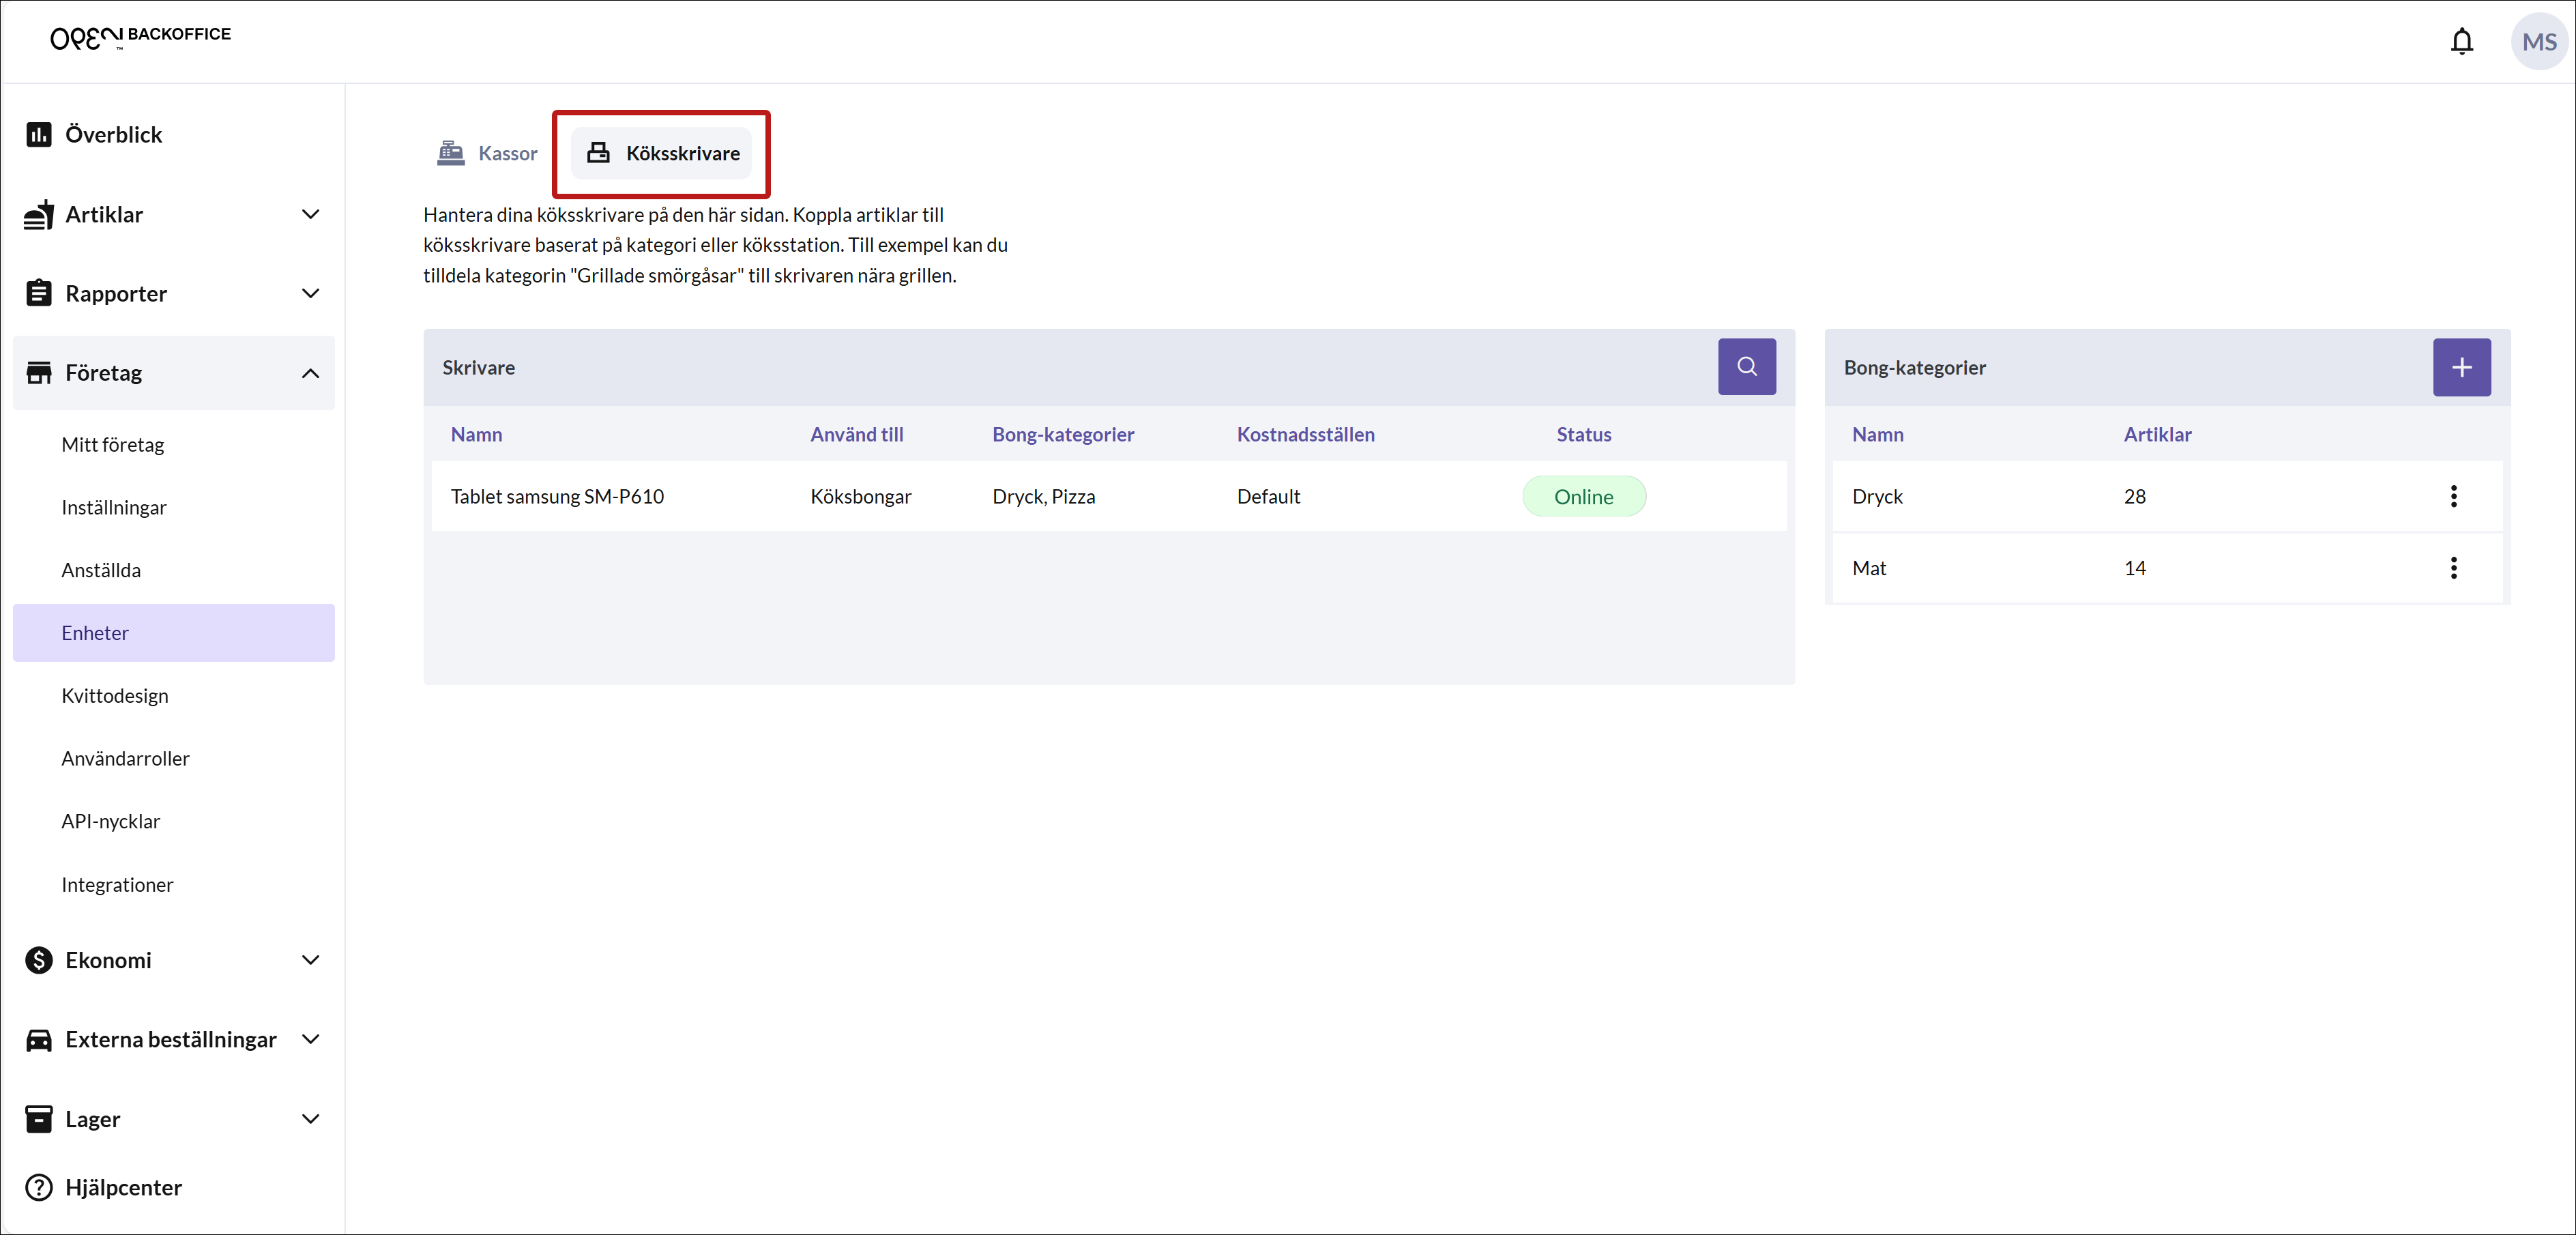Click the Online status badge
Viewport: 2576px width, 1235px height.
(1583, 497)
